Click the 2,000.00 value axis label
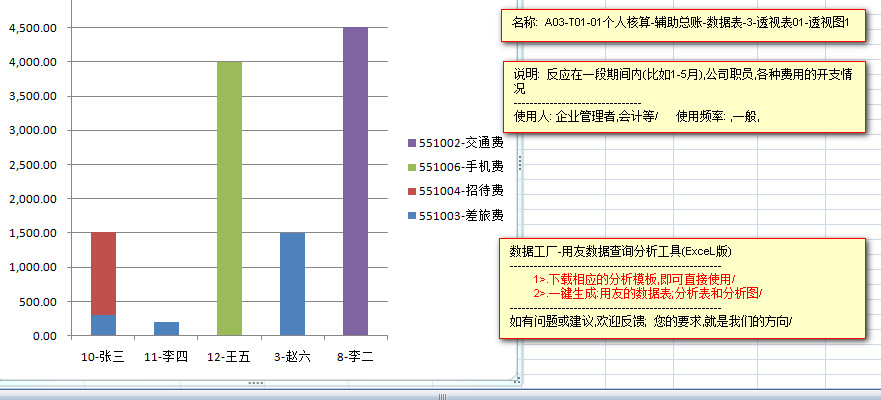The width and height of the screenshot is (881, 400). 35,199
